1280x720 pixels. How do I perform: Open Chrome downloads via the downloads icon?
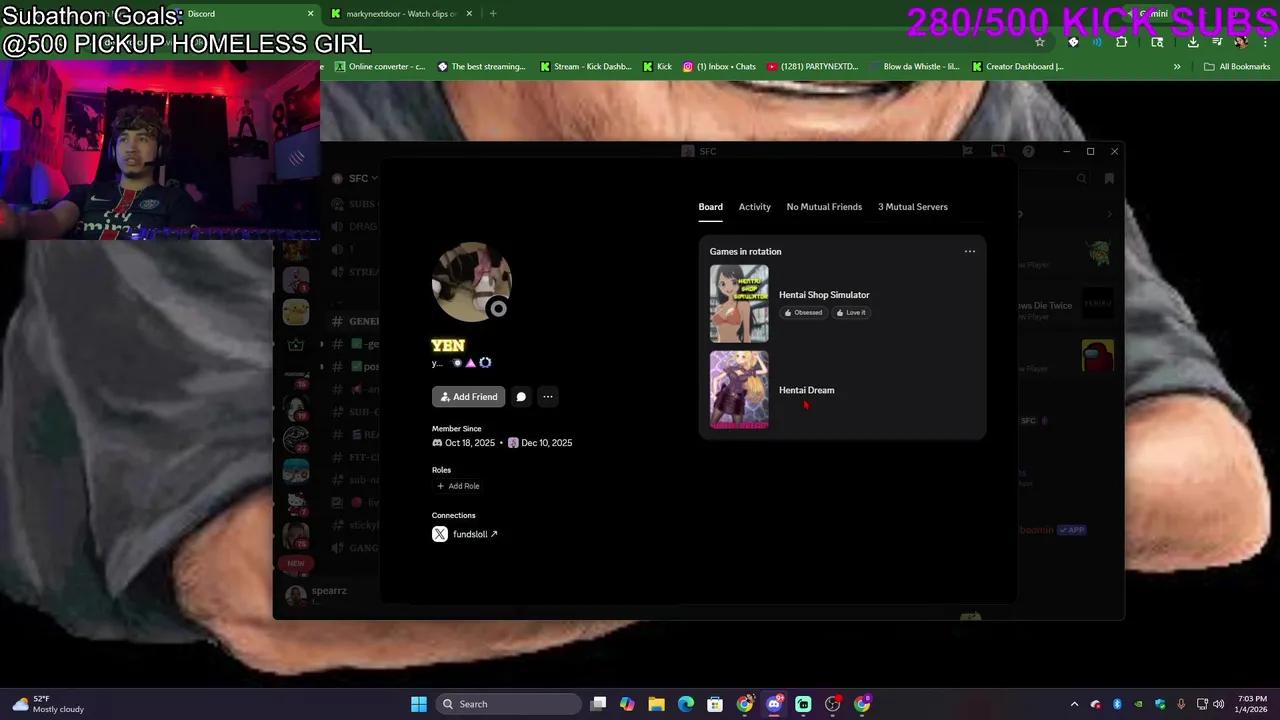pyautogui.click(x=1192, y=42)
